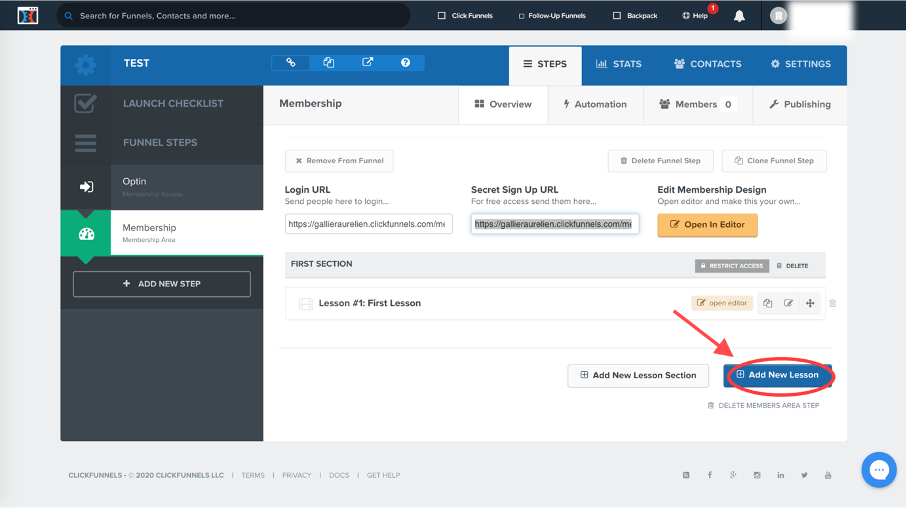Select the Membership funnel step
The height and width of the screenshot is (508, 906).
tap(162, 233)
